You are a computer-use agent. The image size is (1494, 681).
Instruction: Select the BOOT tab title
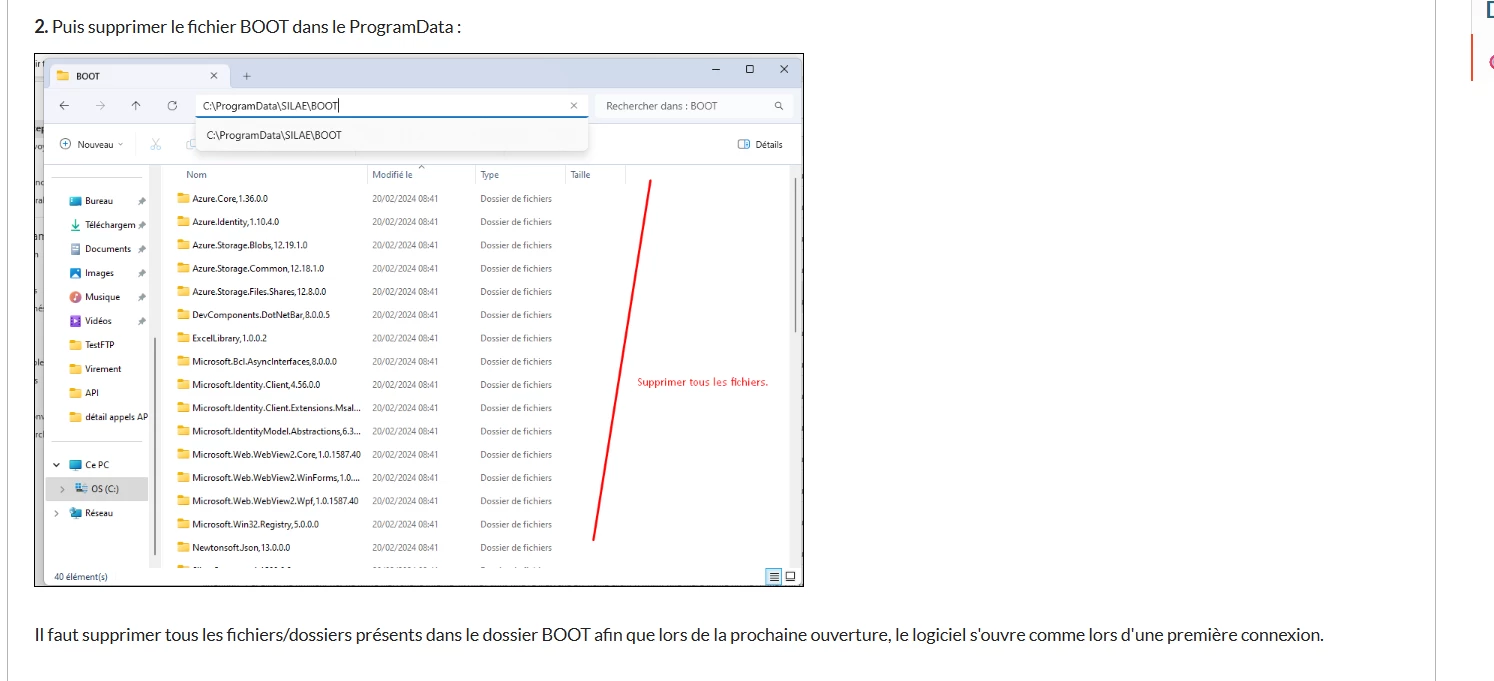(x=88, y=76)
